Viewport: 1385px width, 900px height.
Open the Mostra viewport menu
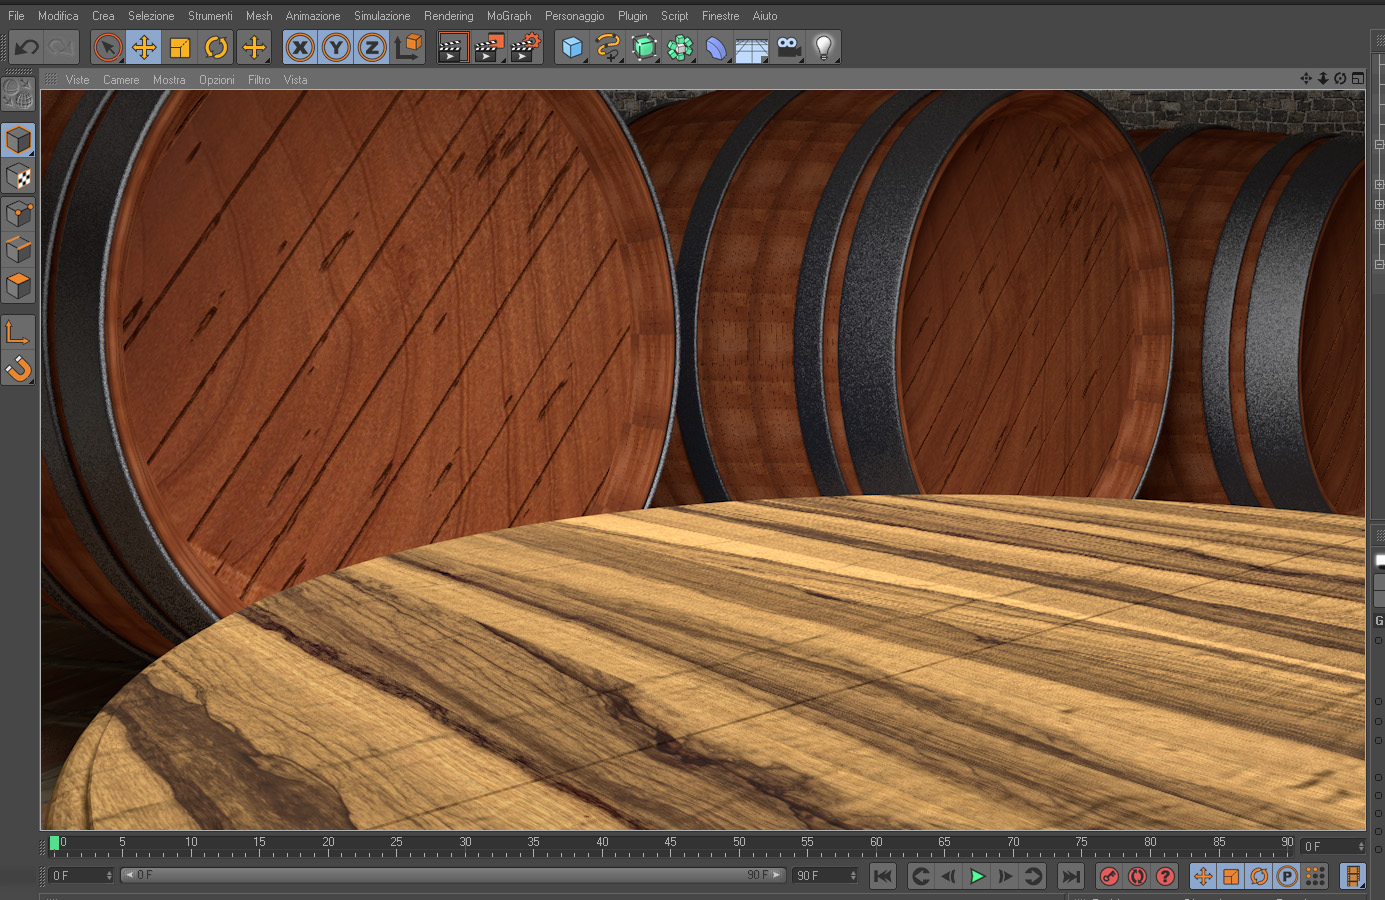(x=169, y=80)
